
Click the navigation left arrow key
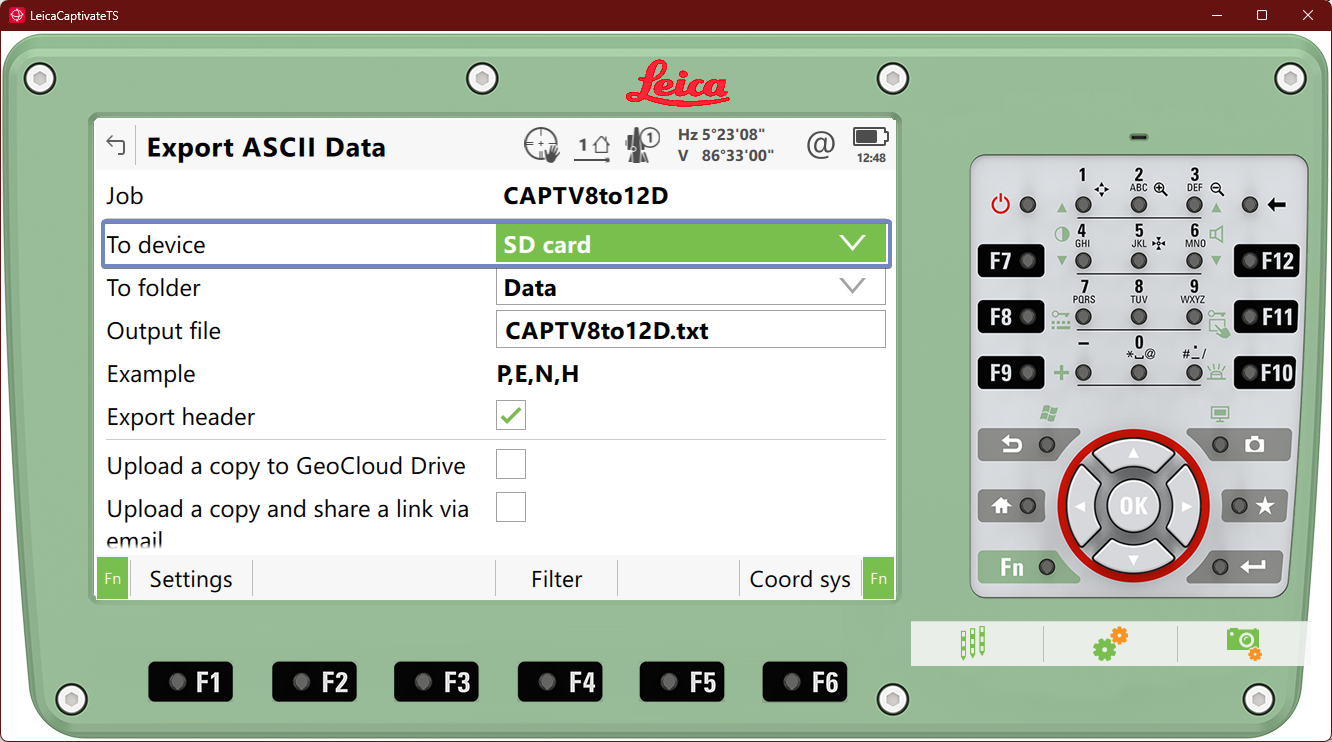click(1084, 506)
